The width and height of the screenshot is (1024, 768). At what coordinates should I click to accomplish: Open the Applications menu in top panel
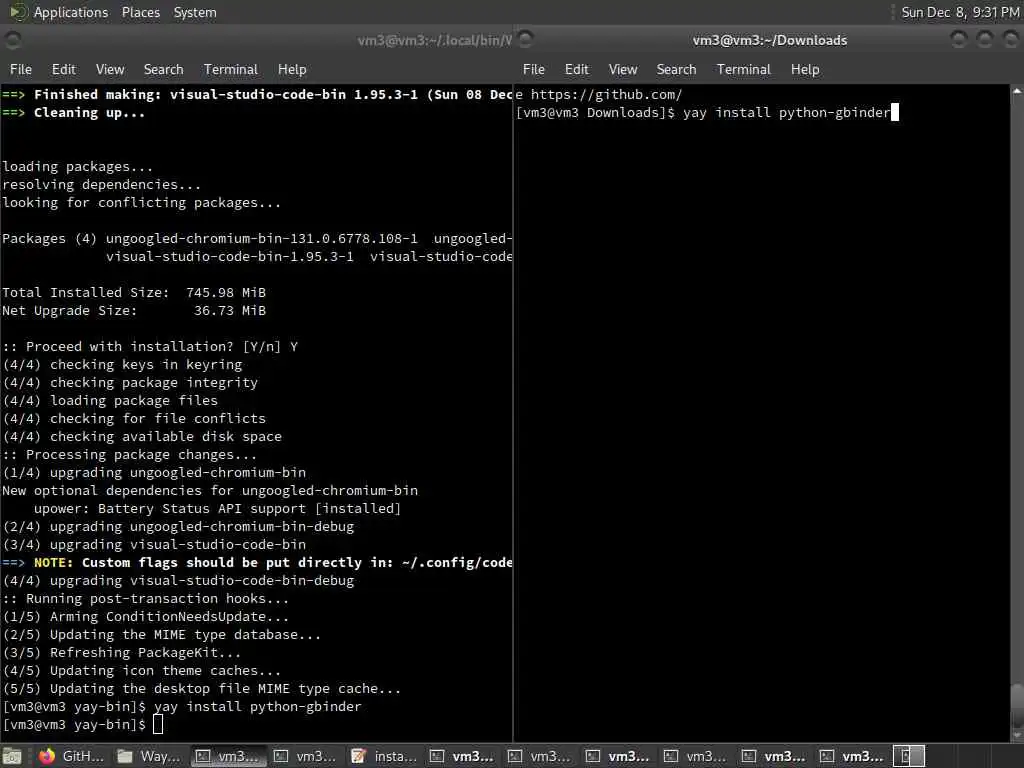coord(71,12)
